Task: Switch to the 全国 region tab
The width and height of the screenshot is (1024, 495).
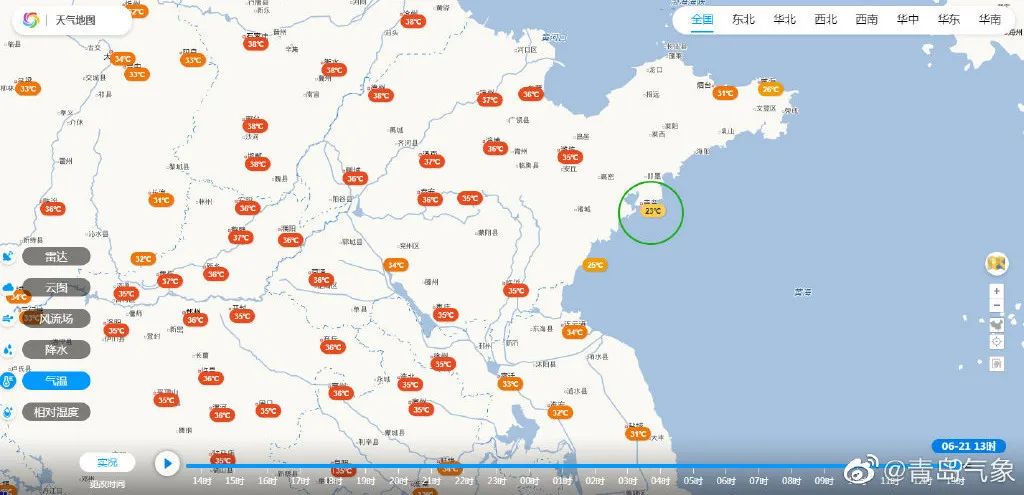Action: [703, 20]
